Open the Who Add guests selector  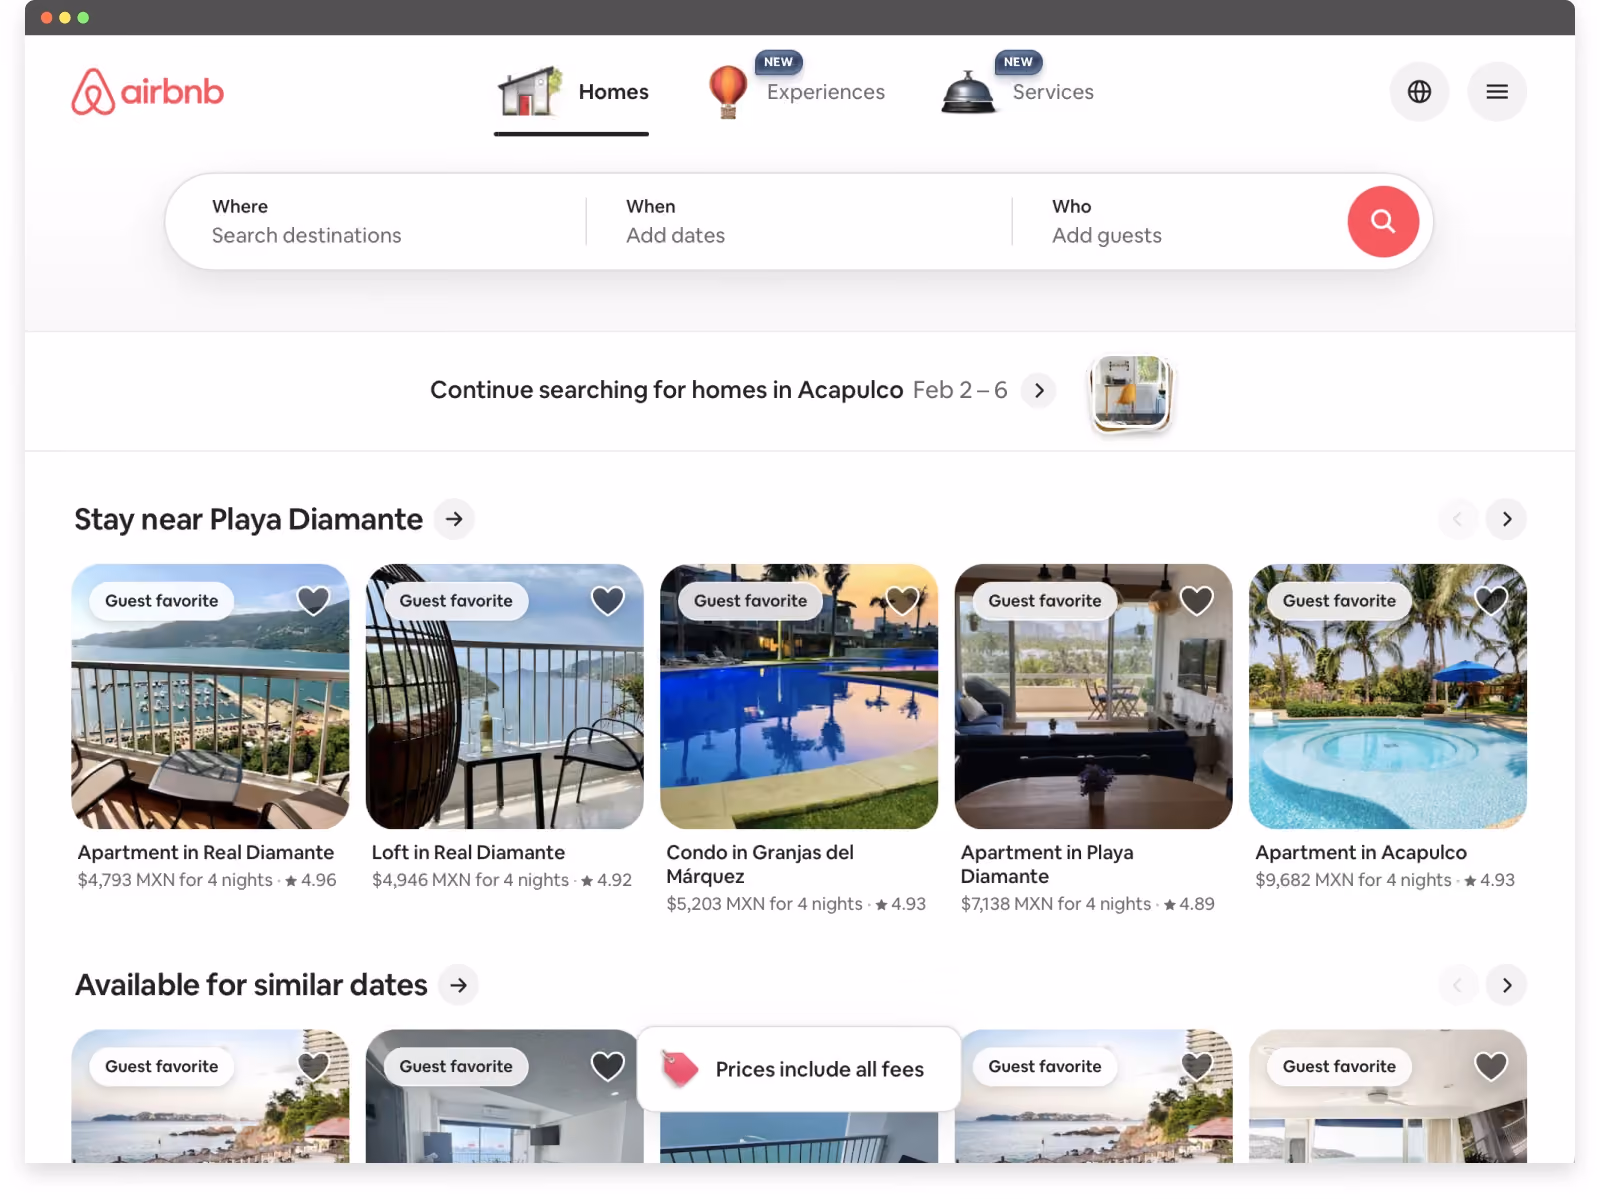coord(1180,221)
